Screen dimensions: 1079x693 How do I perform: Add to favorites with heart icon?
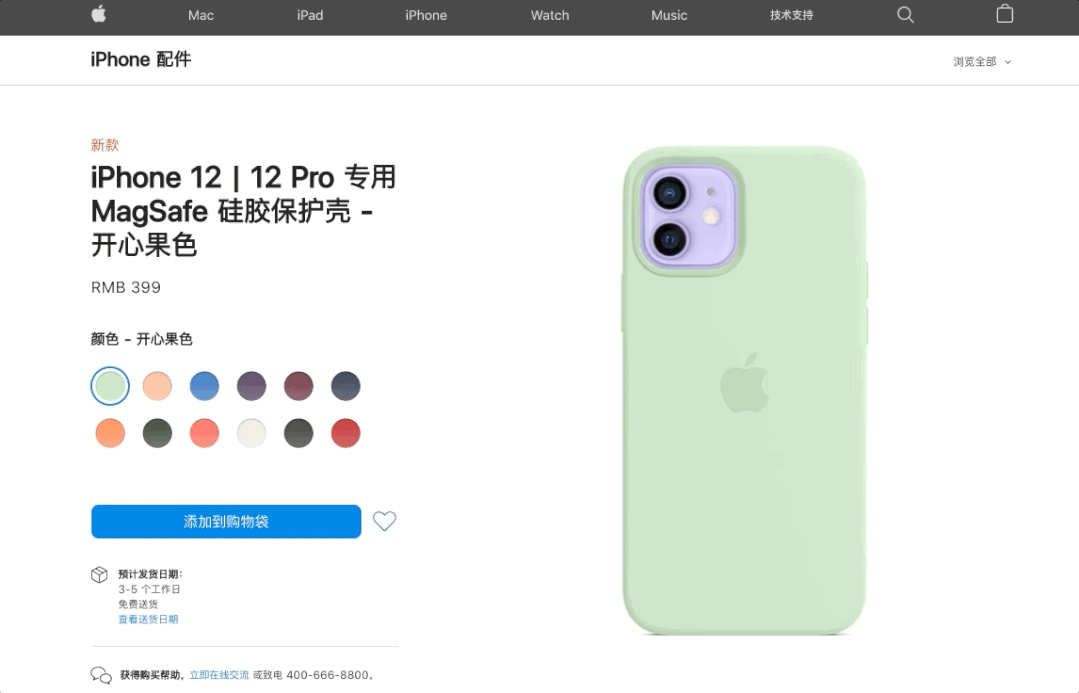[x=385, y=521]
